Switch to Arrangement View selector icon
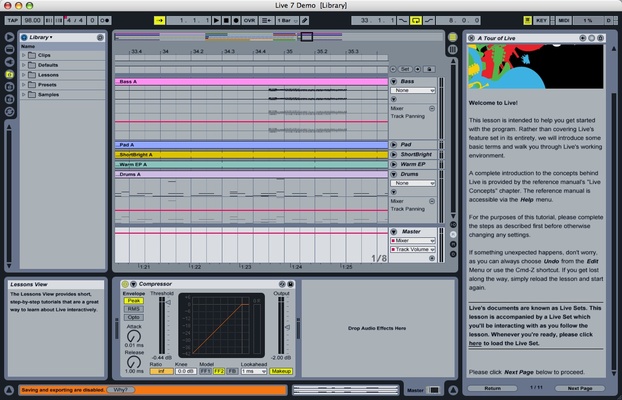 pos(453,37)
